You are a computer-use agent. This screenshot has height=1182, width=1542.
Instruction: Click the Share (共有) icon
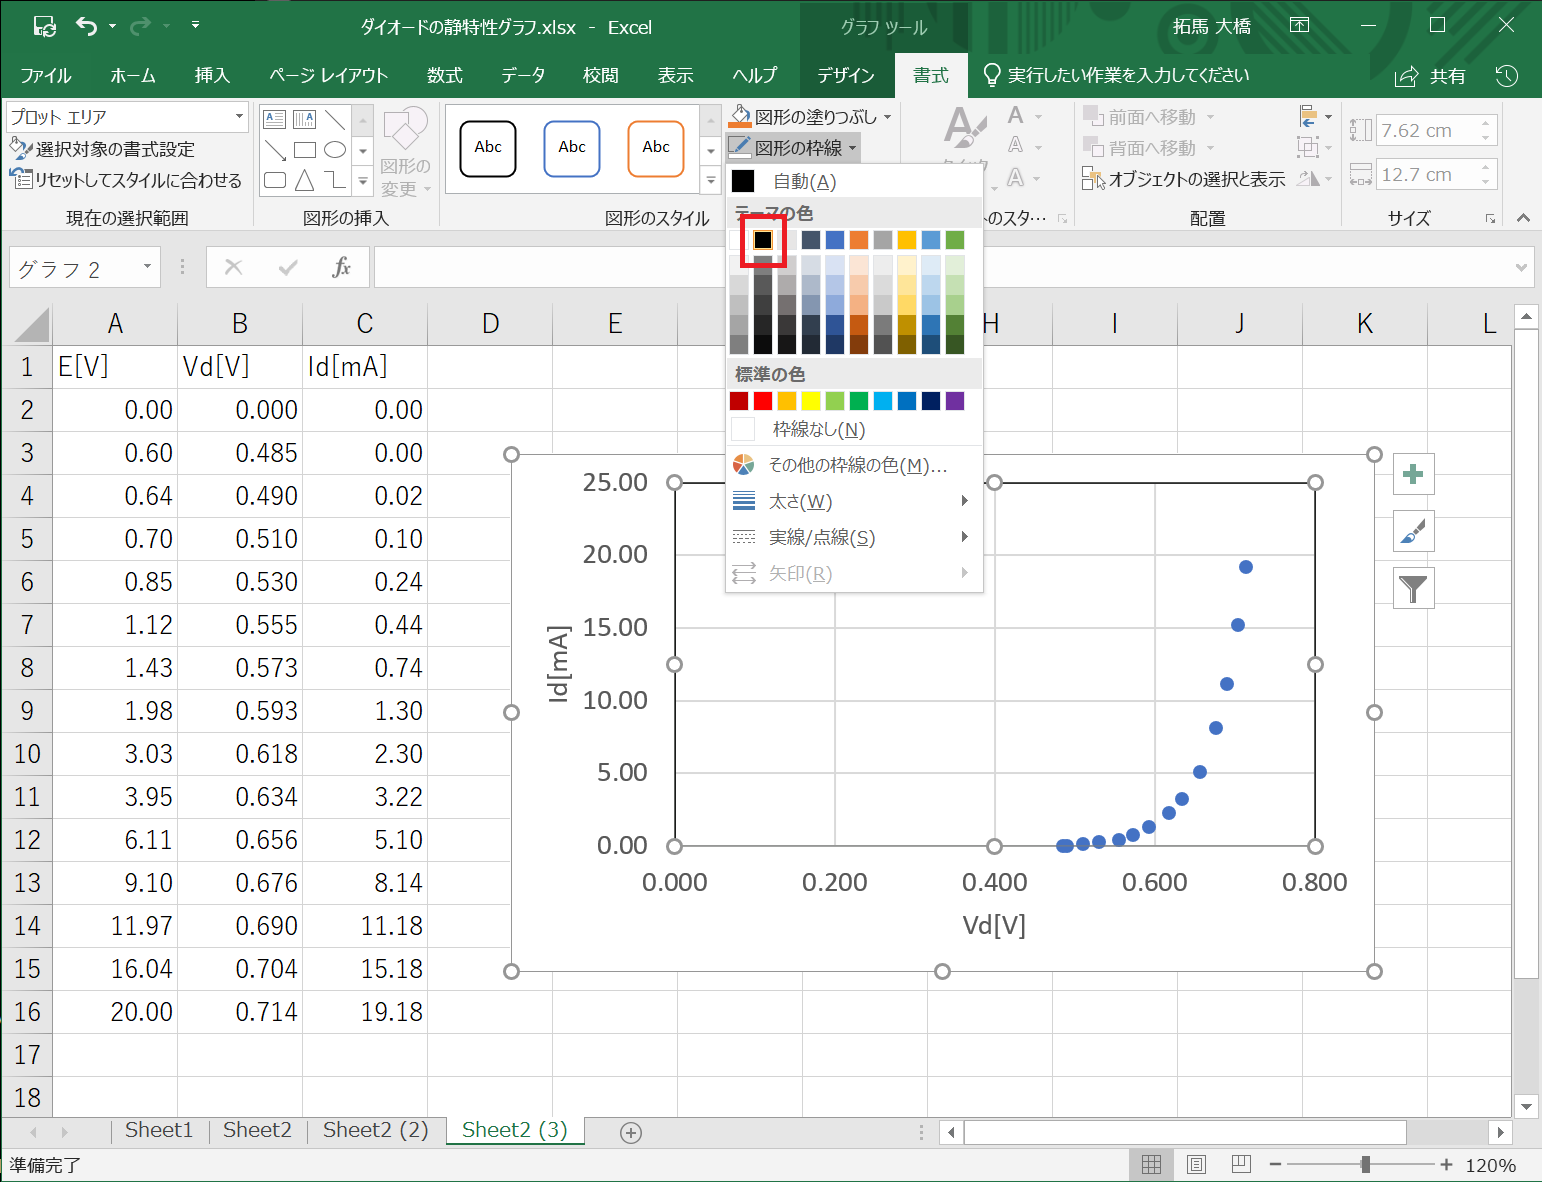click(1407, 76)
